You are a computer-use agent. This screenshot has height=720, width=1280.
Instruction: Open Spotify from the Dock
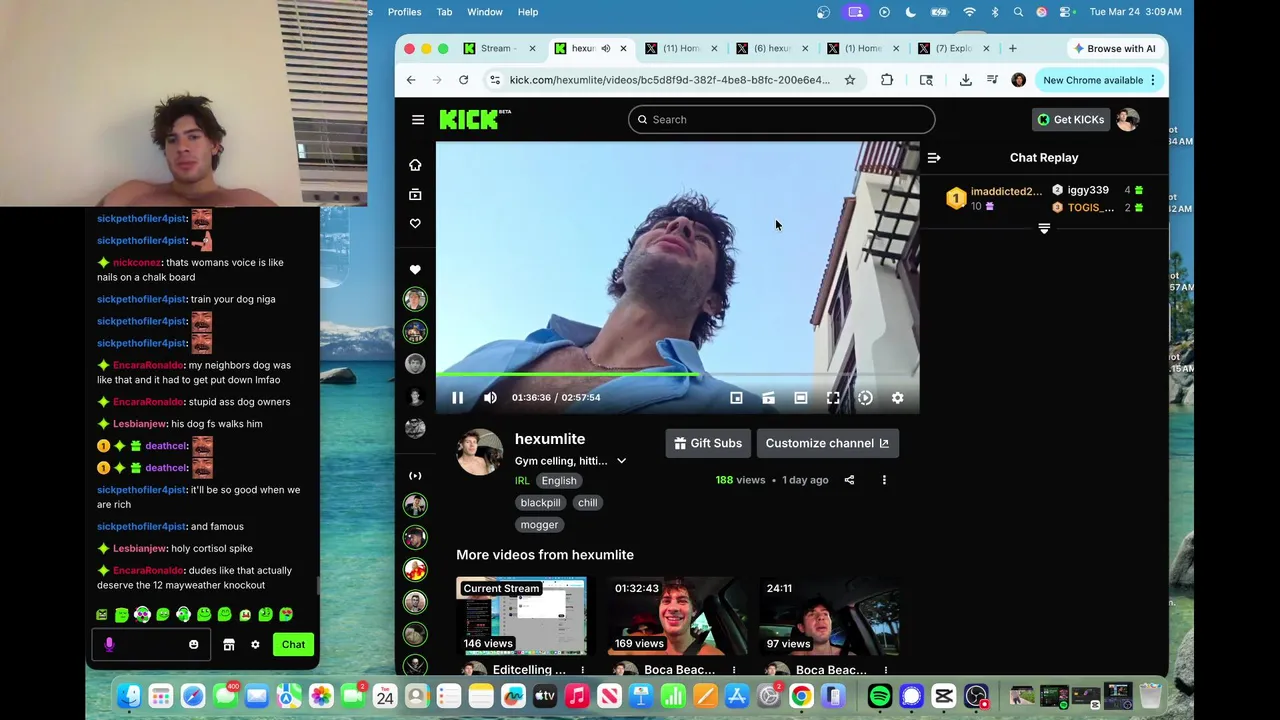[880, 695]
